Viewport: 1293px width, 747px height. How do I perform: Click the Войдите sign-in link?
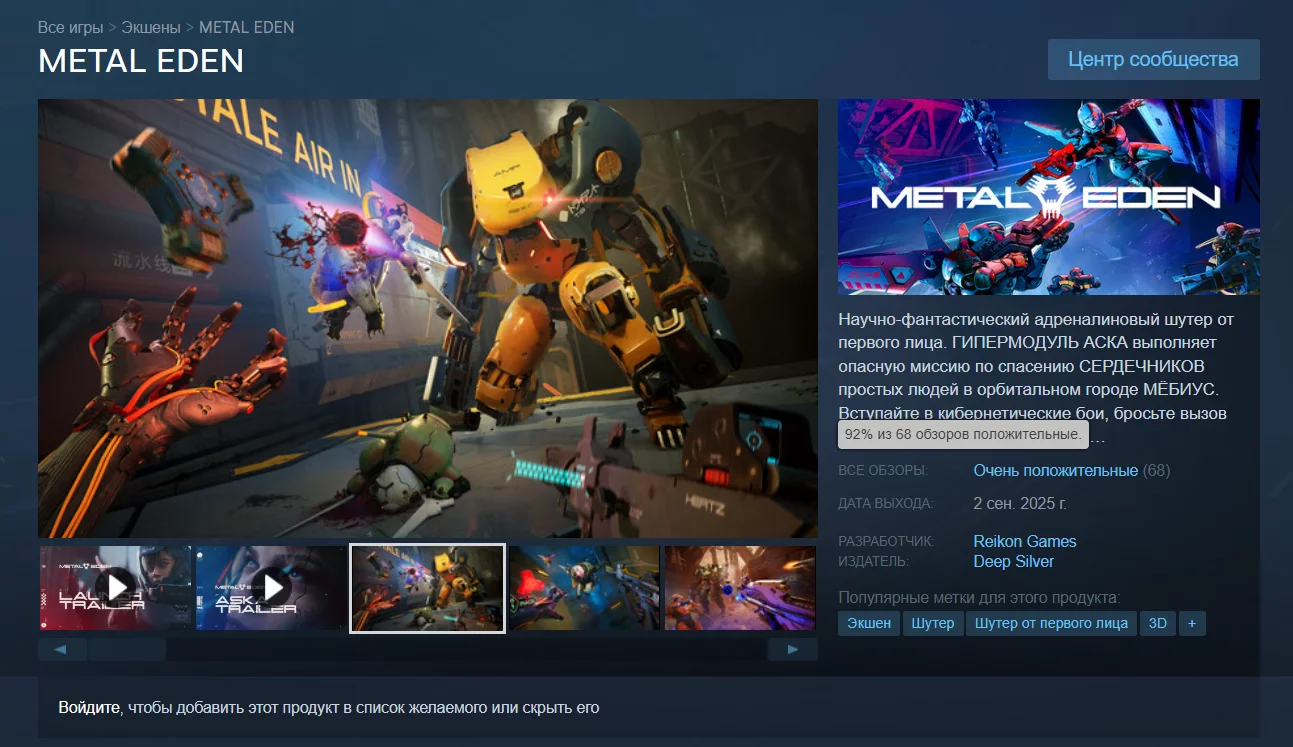89,708
